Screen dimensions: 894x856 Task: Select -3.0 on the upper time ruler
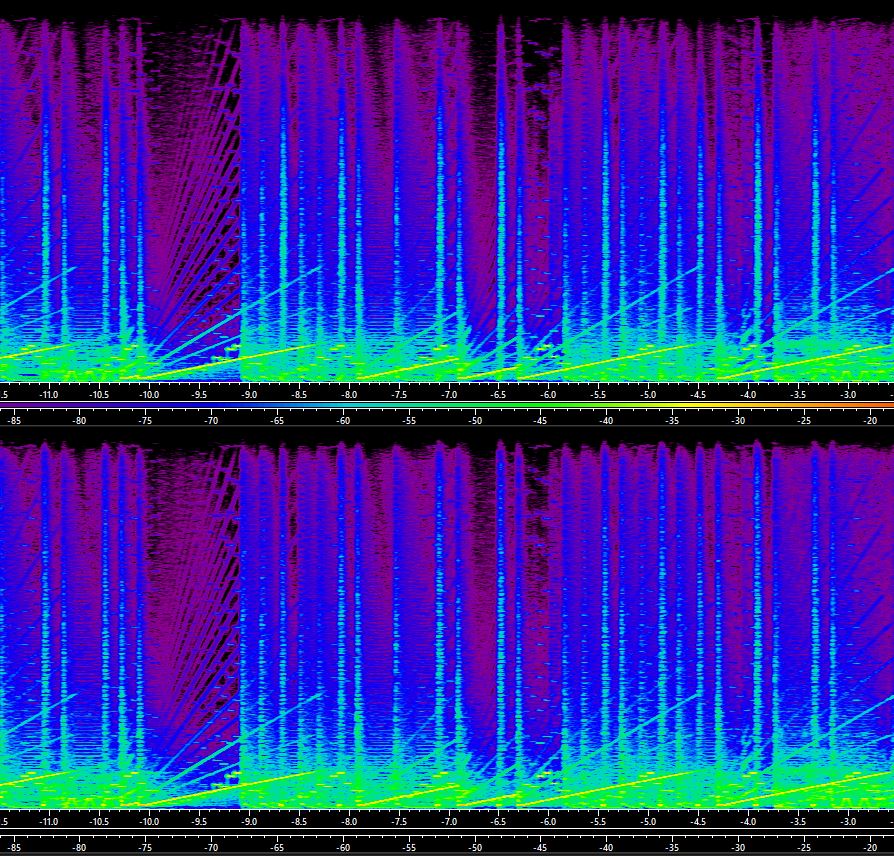coord(848,394)
